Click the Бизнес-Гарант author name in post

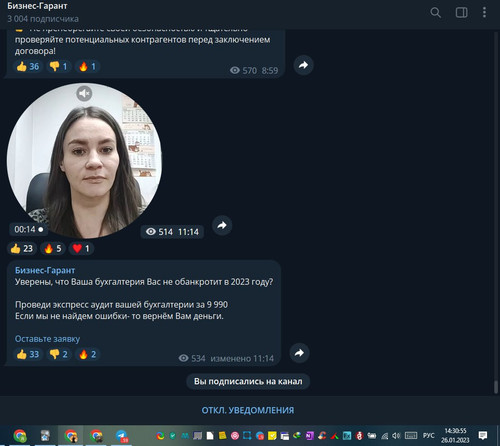click(x=45, y=270)
